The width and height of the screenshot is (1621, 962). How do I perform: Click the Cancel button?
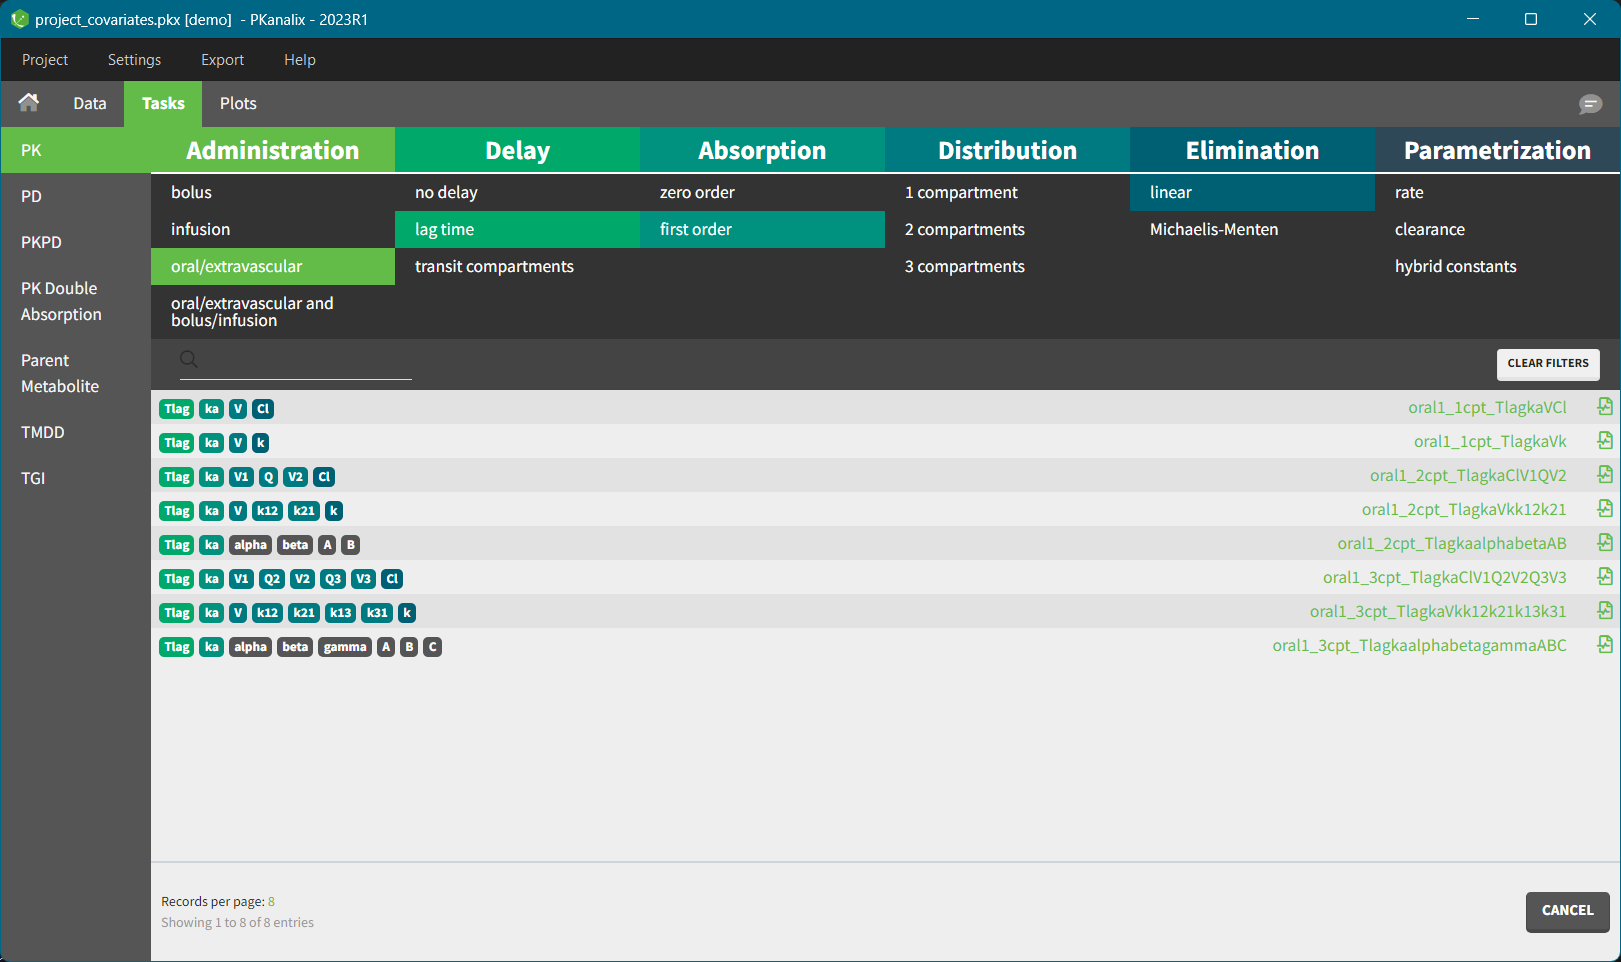pos(1566,911)
